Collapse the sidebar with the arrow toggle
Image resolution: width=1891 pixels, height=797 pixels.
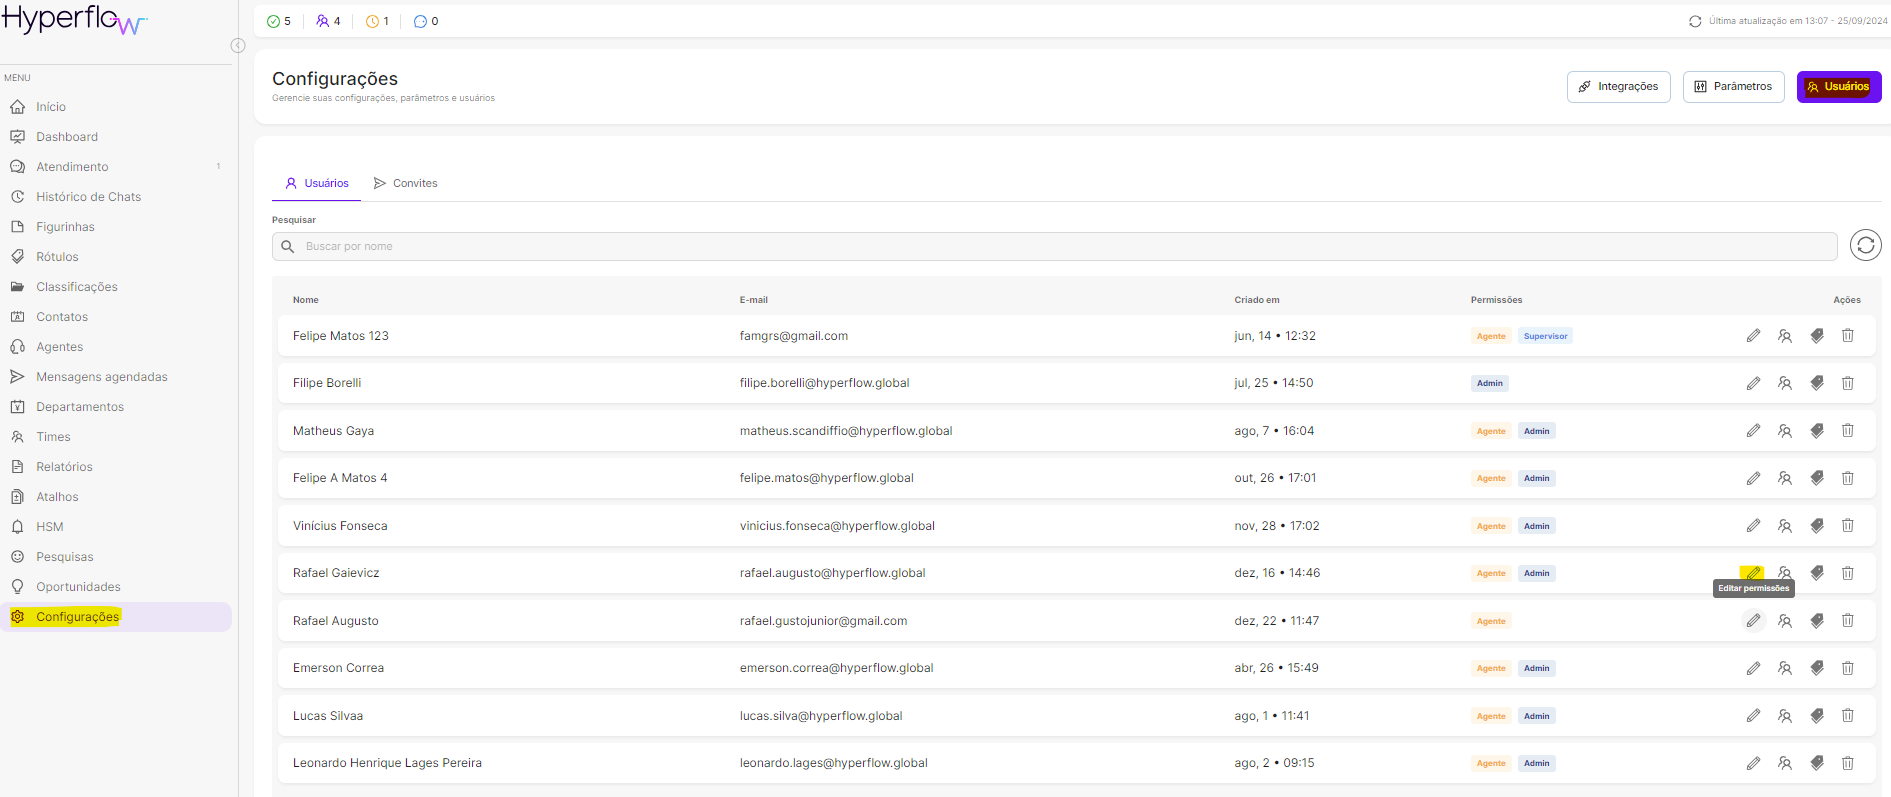(238, 45)
